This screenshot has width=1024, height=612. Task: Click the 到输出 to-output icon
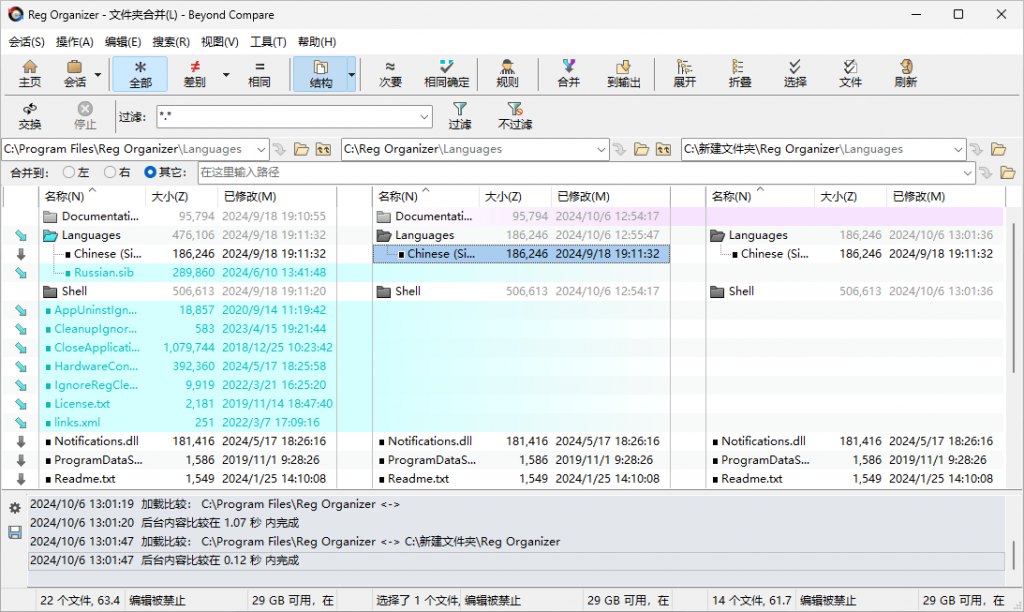click(x=624, y=74)
